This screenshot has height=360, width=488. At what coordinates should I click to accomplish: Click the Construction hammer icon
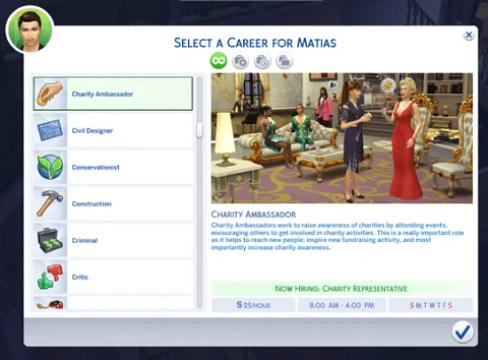[50, 204]
